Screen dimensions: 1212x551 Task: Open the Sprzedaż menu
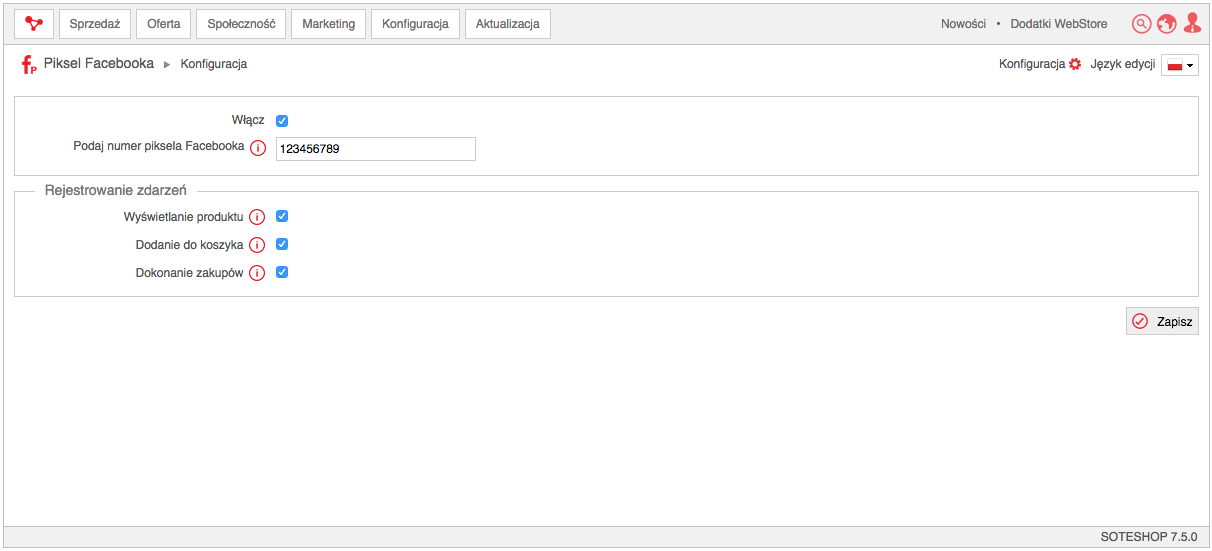pyautogui.click(x=95, y=24)
